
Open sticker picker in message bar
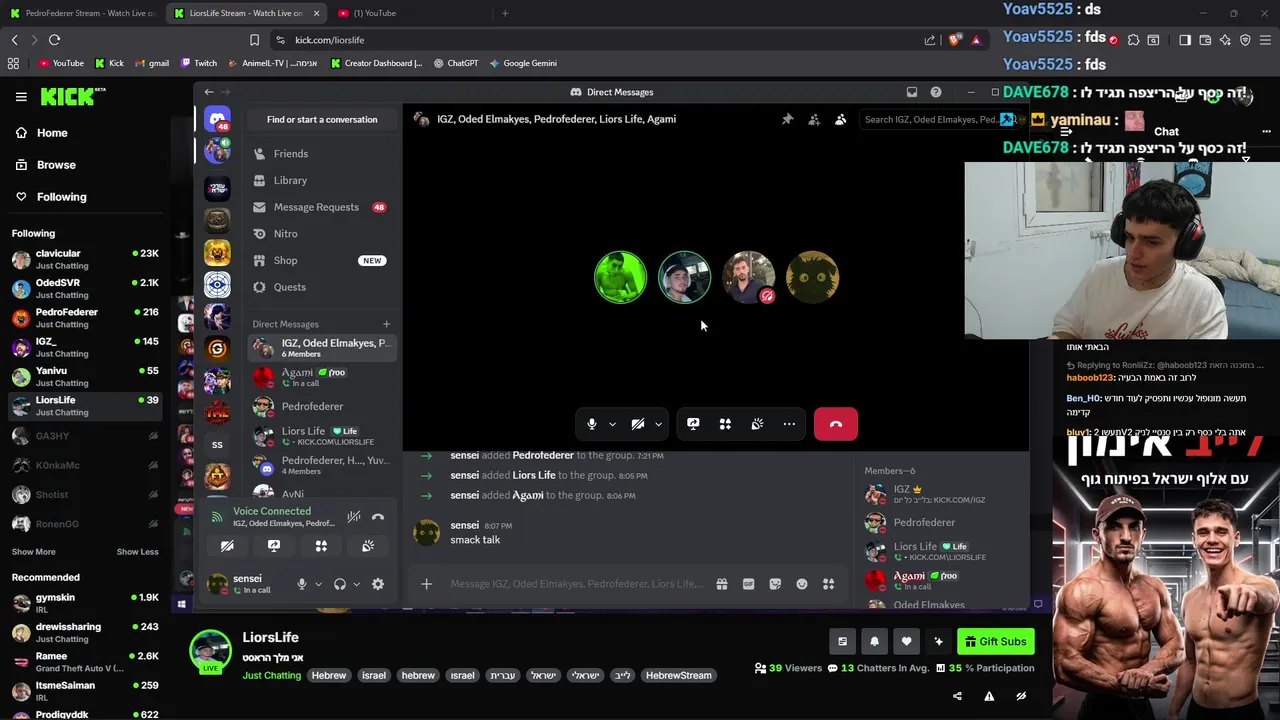click(x=775, y=584)
